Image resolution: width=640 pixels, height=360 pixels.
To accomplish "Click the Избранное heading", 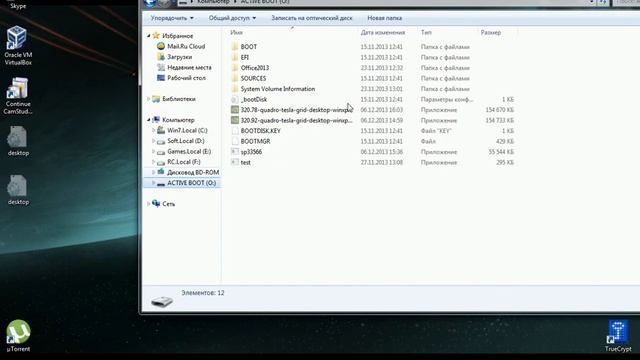I will tap(178, 36).
